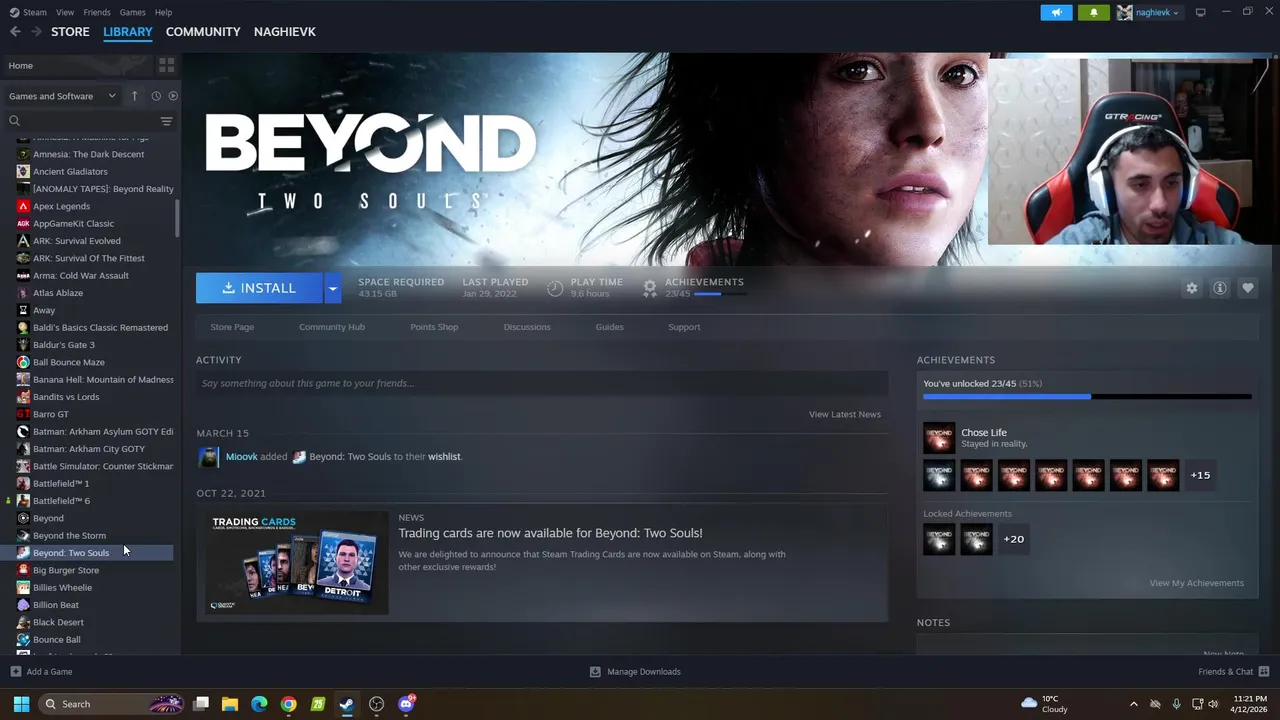1280x720 pixels.
Task: Select Apex Legends in the library
Action: click(x=61, y=206)
